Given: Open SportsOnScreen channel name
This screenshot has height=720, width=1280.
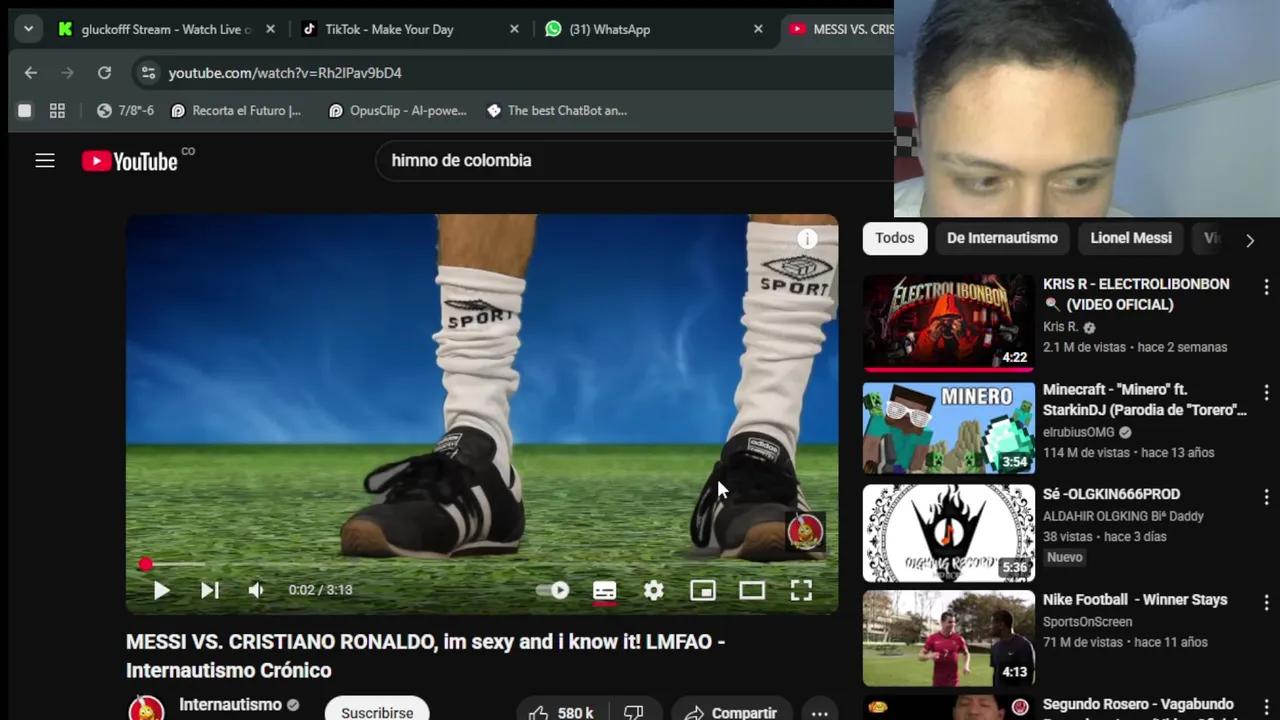Looking at the screenshot, I should (x=1087, y=621).
